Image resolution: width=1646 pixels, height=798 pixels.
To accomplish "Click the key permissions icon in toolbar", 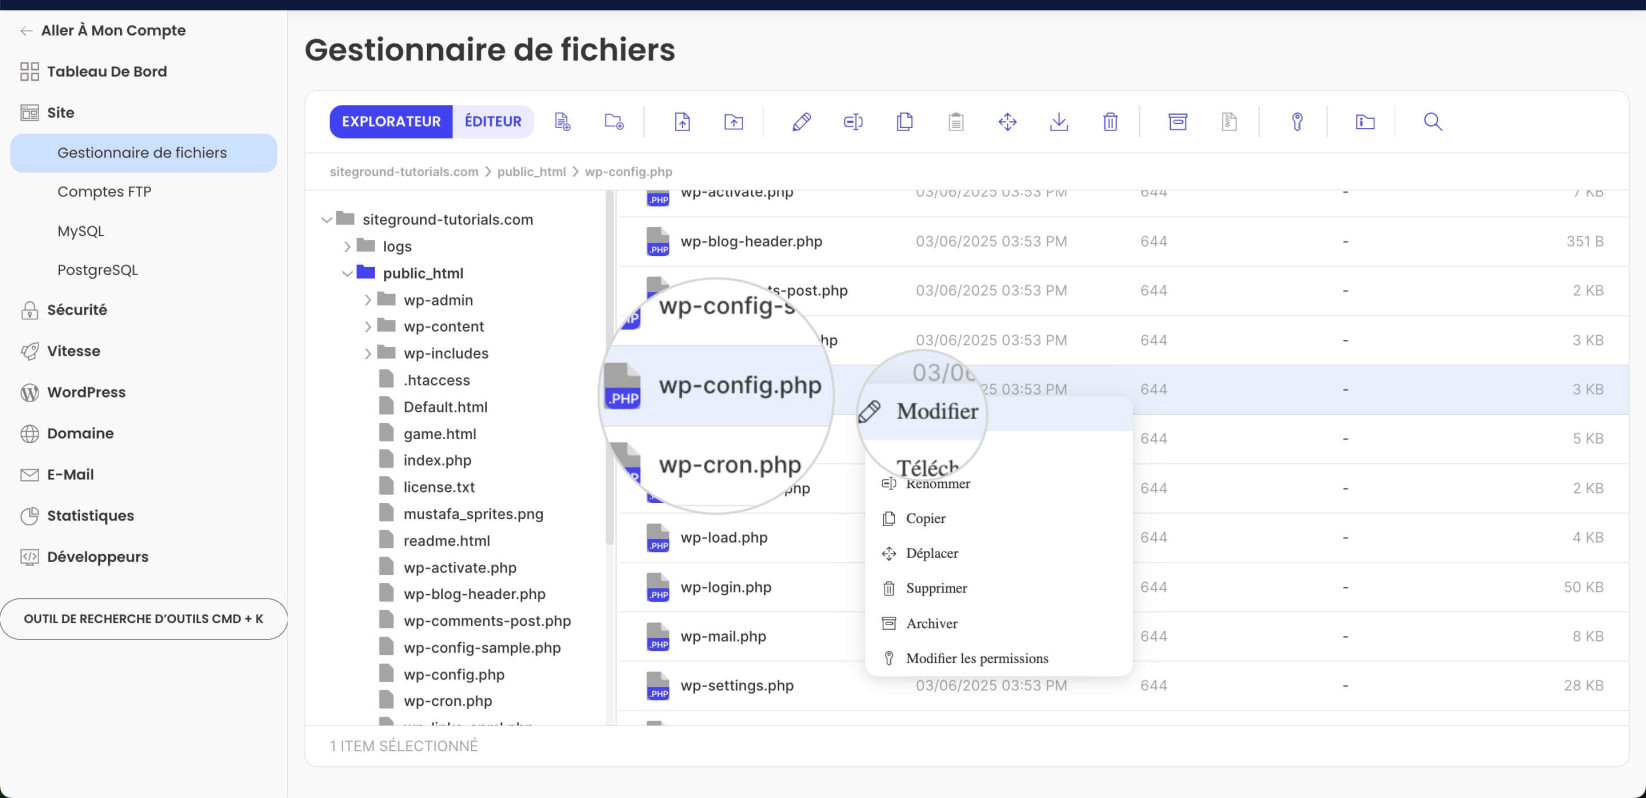I will 1297,122.
